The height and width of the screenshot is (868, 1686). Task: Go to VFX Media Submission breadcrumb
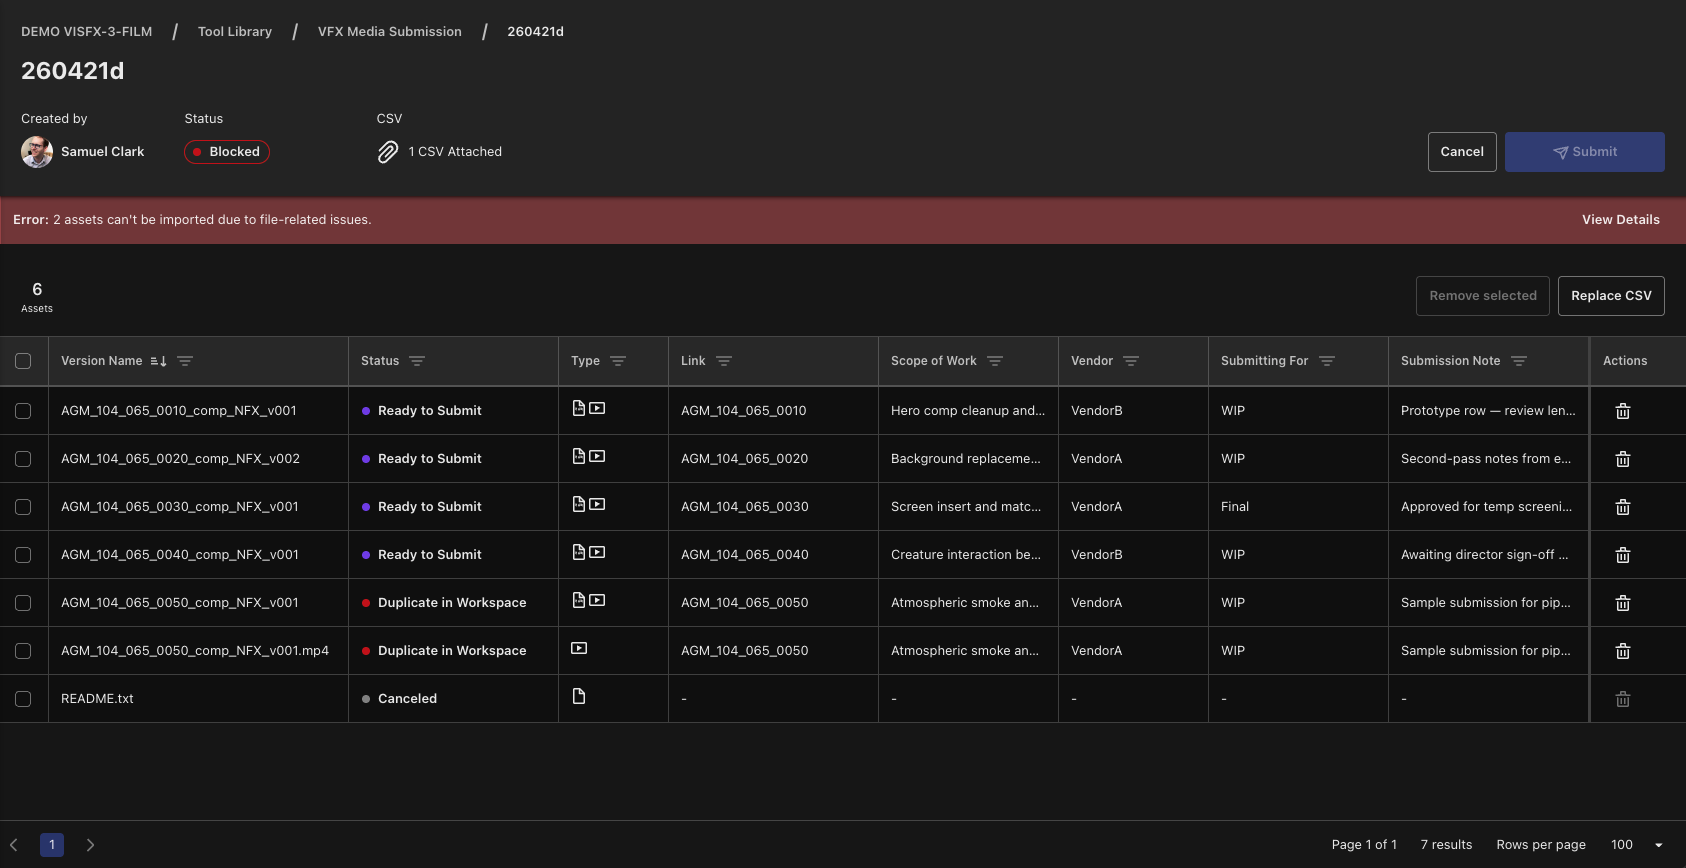click(390, 32)
